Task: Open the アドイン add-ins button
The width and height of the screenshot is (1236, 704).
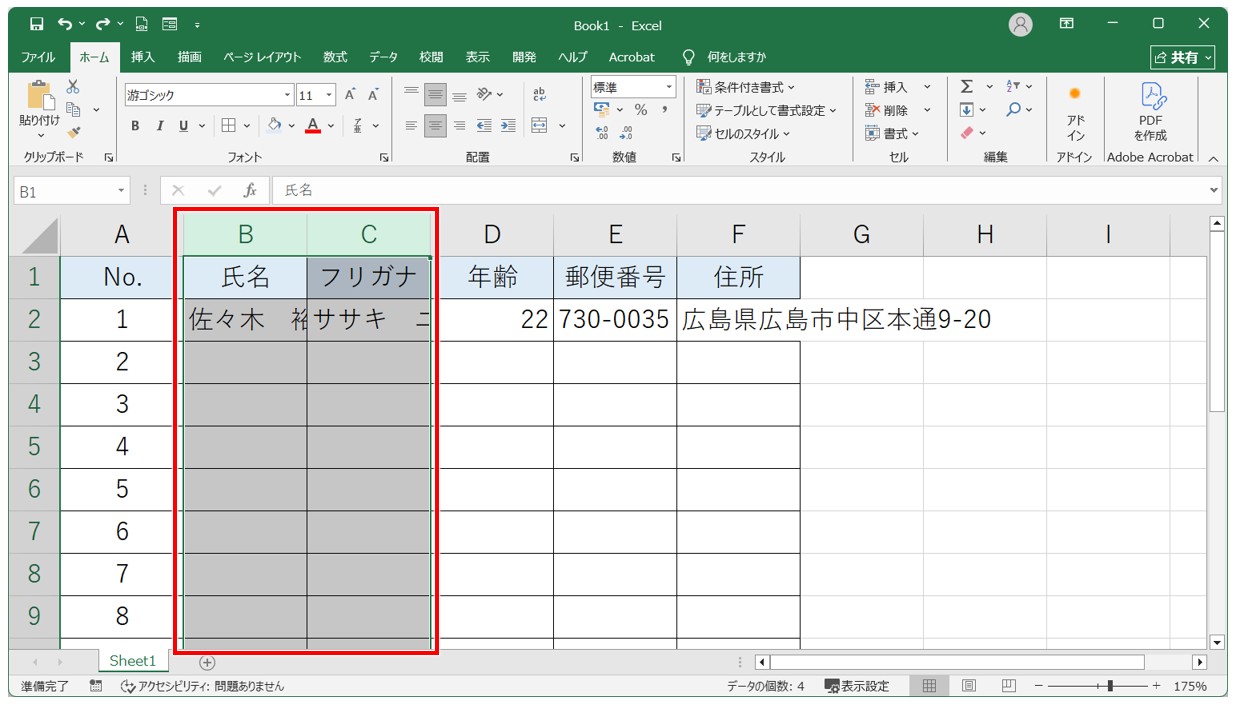Action: [x=1075, y=113]
